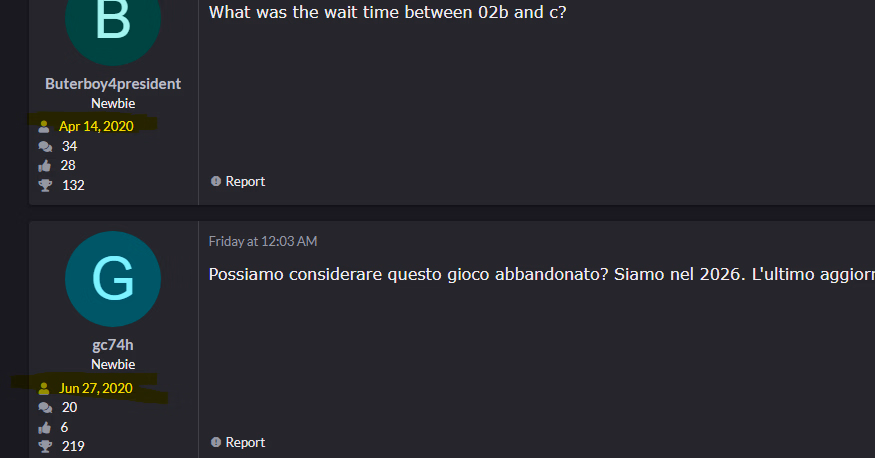The width and height of the screenshot is (875, 458).
Task: Click the highlighted Jun 27, 2020 join date
Action: point(96,388)
